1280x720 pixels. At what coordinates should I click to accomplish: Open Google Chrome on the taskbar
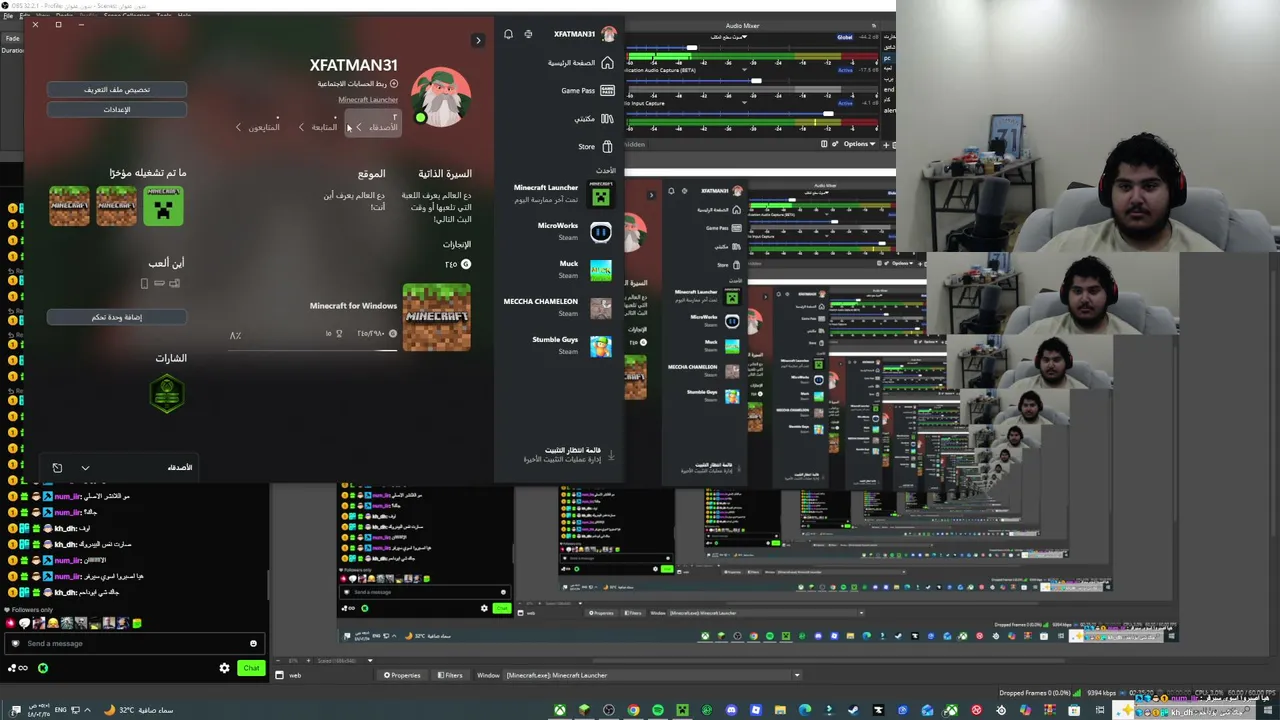(x=633, y=711)
